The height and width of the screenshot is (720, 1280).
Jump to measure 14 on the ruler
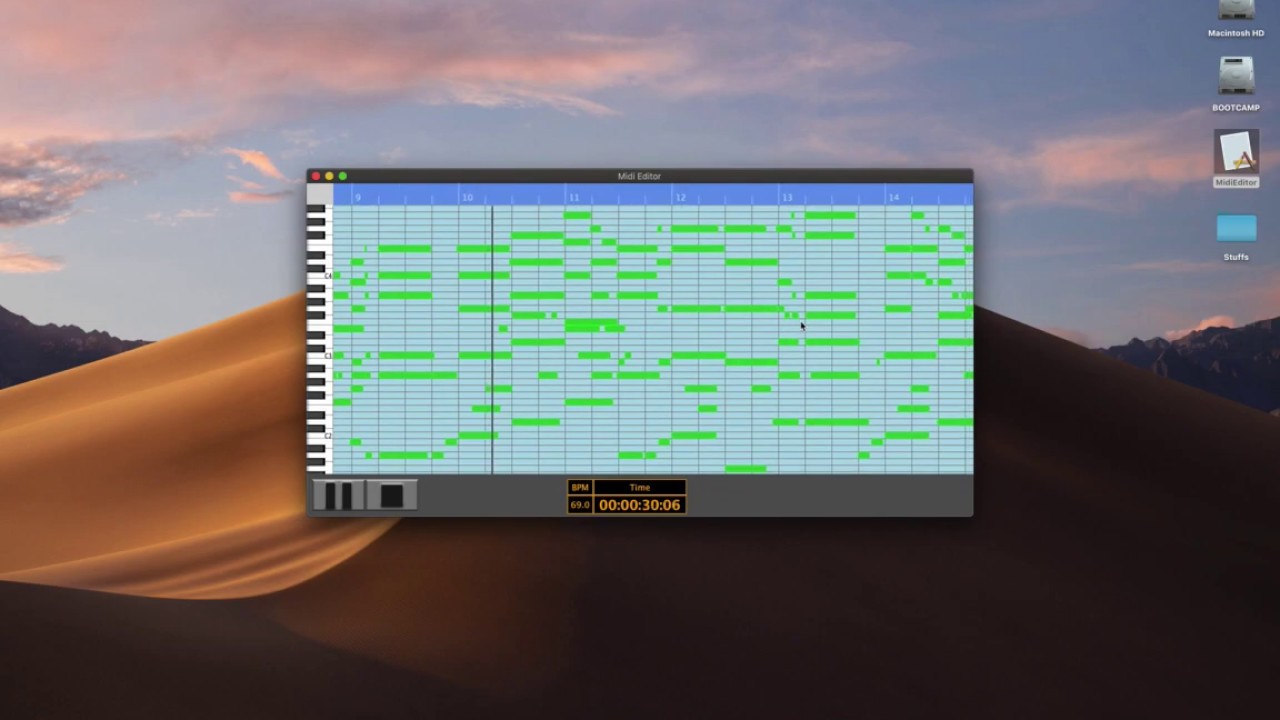894,197
